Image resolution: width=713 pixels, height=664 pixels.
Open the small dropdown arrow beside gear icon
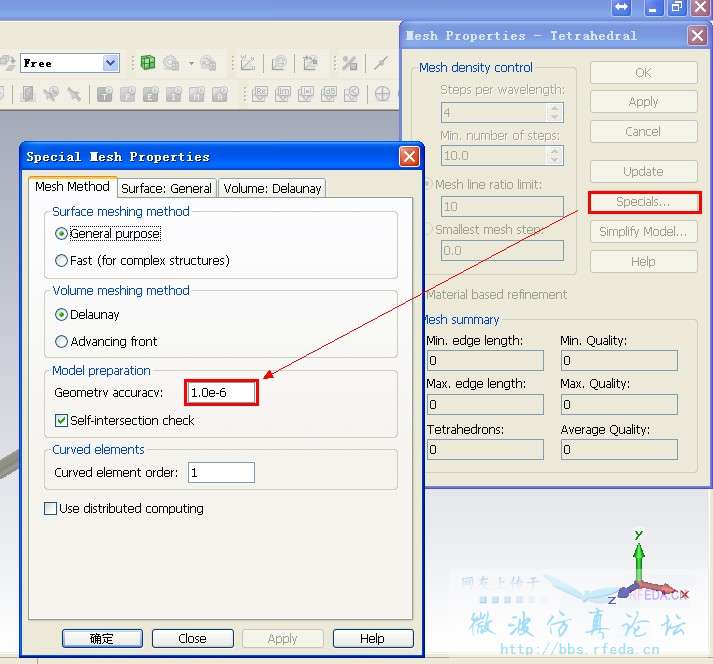[191, 63]
